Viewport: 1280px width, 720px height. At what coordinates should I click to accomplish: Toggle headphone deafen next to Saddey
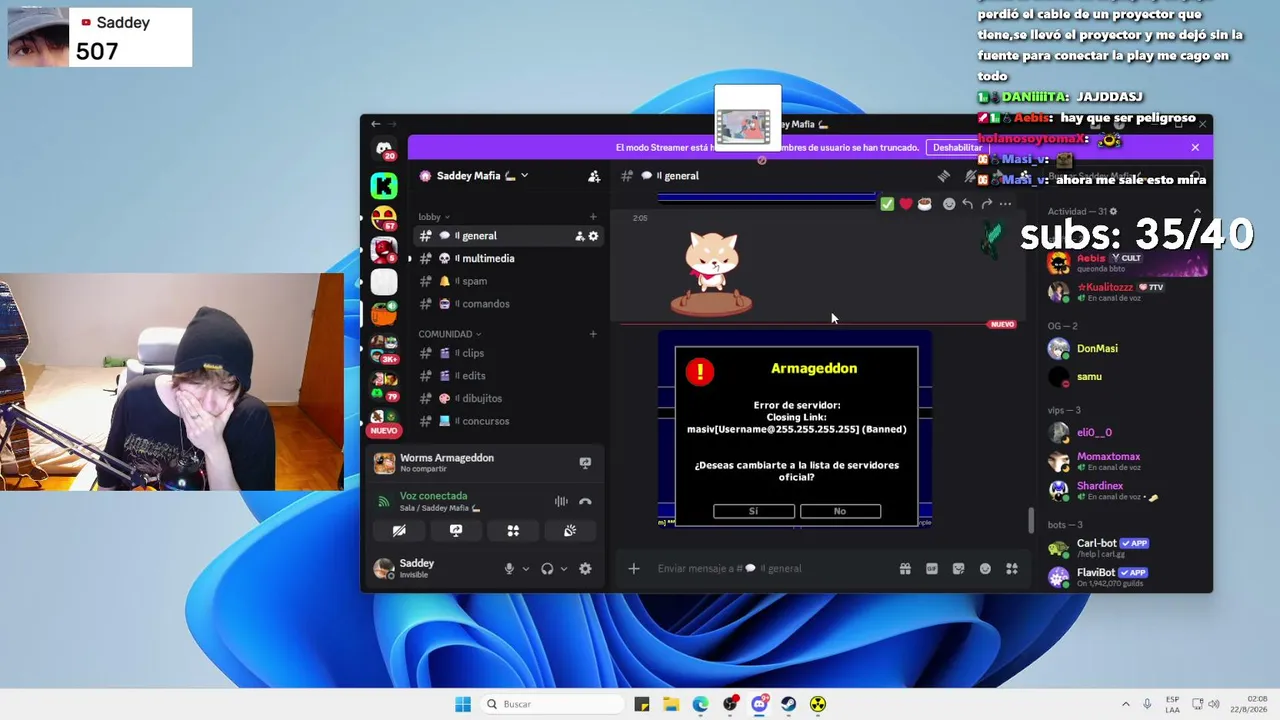[x=547, y=569]
